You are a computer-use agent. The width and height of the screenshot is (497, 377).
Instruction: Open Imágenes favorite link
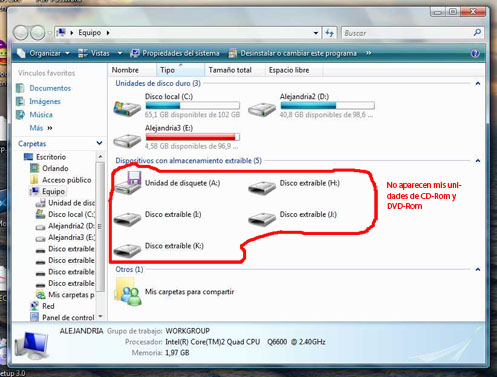tap(45, 101)
